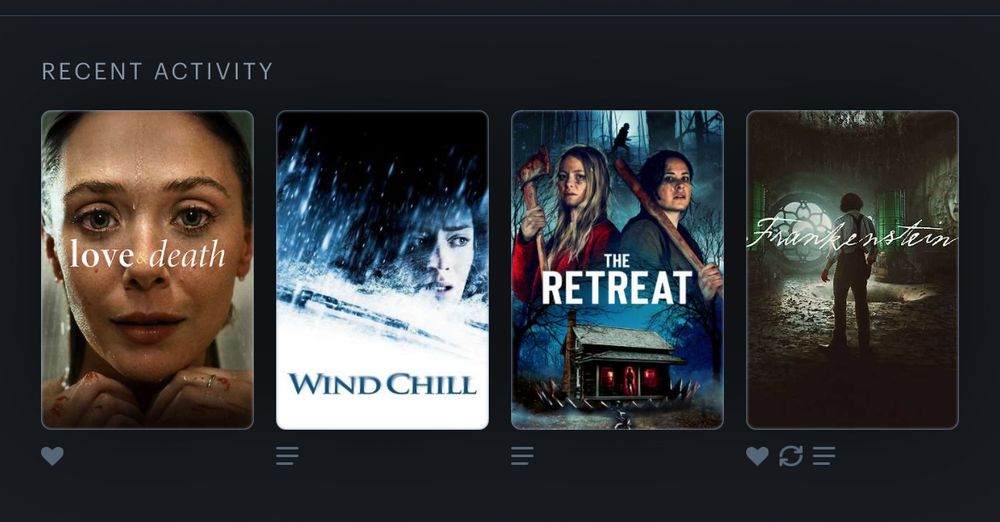
Task: Click the 'WIND CHILL' title text on poster
Action: point(382,384)
